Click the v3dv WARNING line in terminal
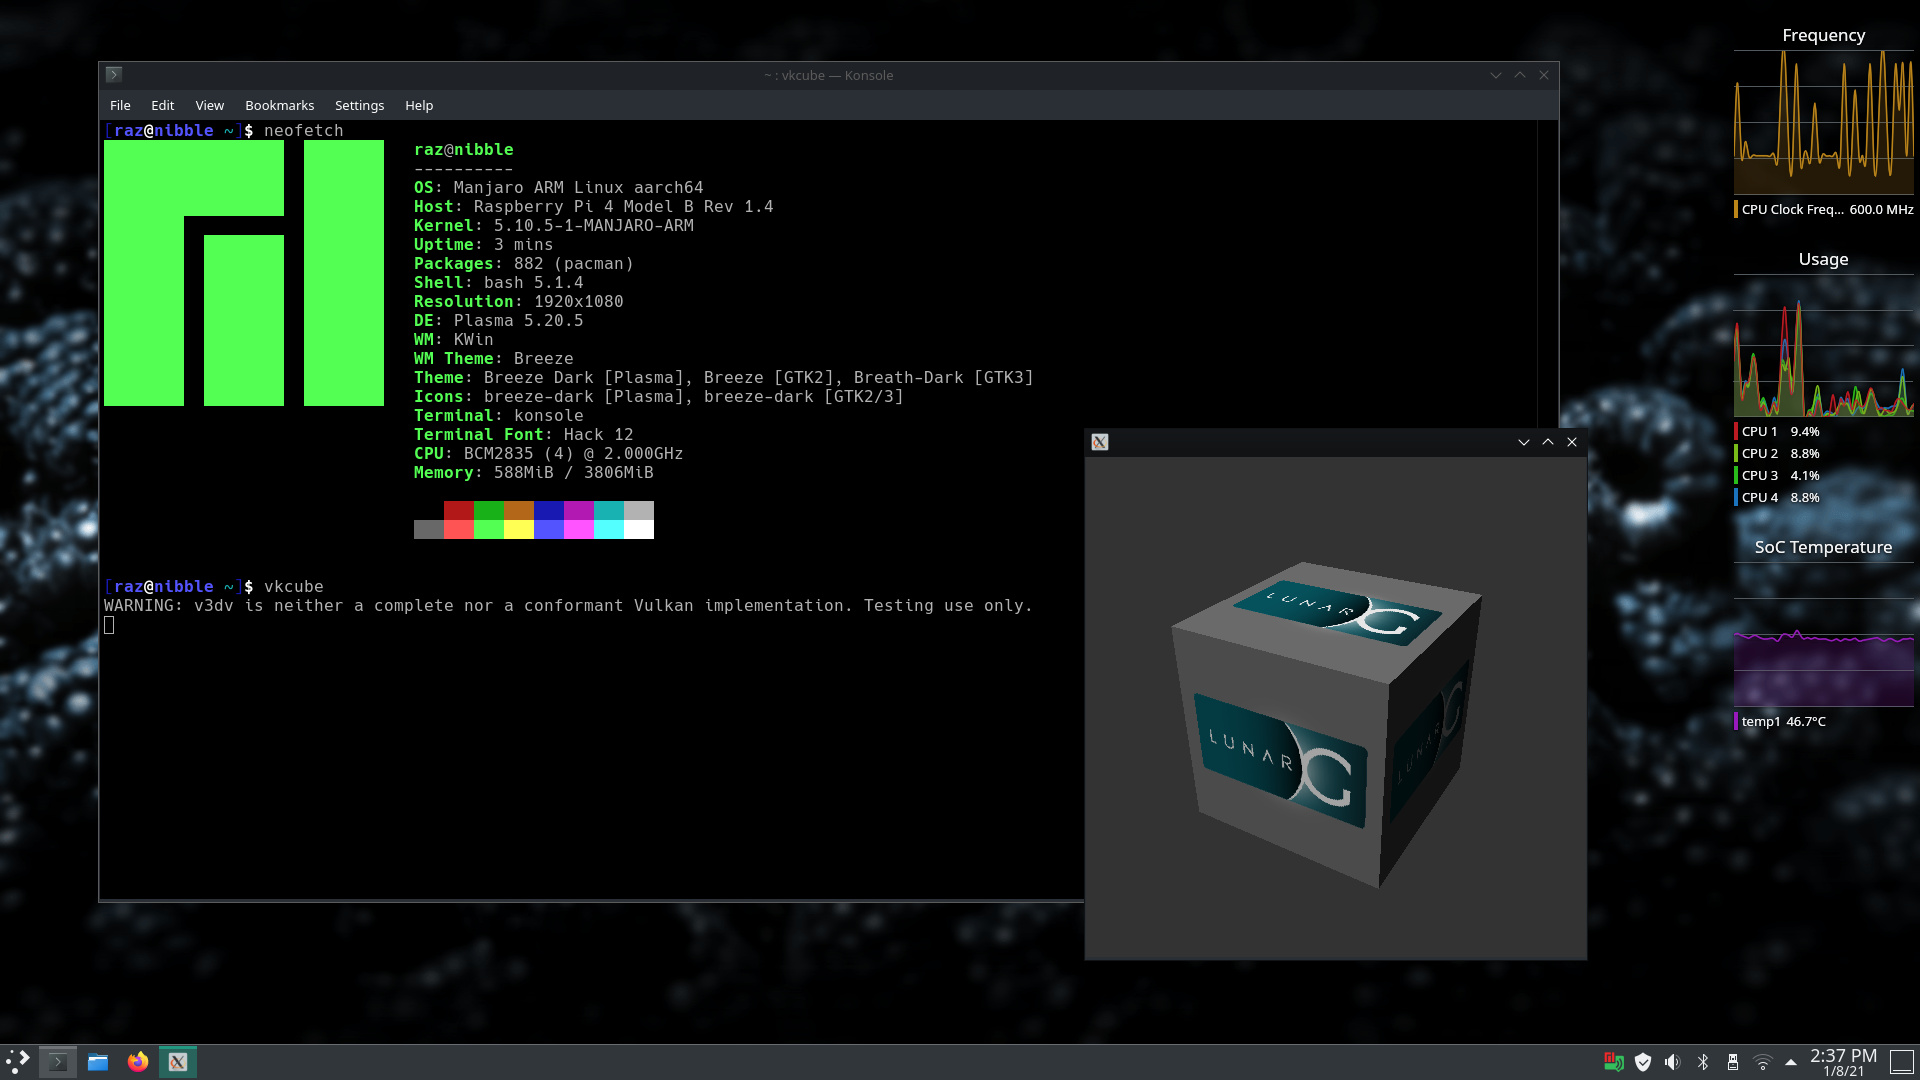This screenshot has height=1080, width=1920. click(568, 606)
